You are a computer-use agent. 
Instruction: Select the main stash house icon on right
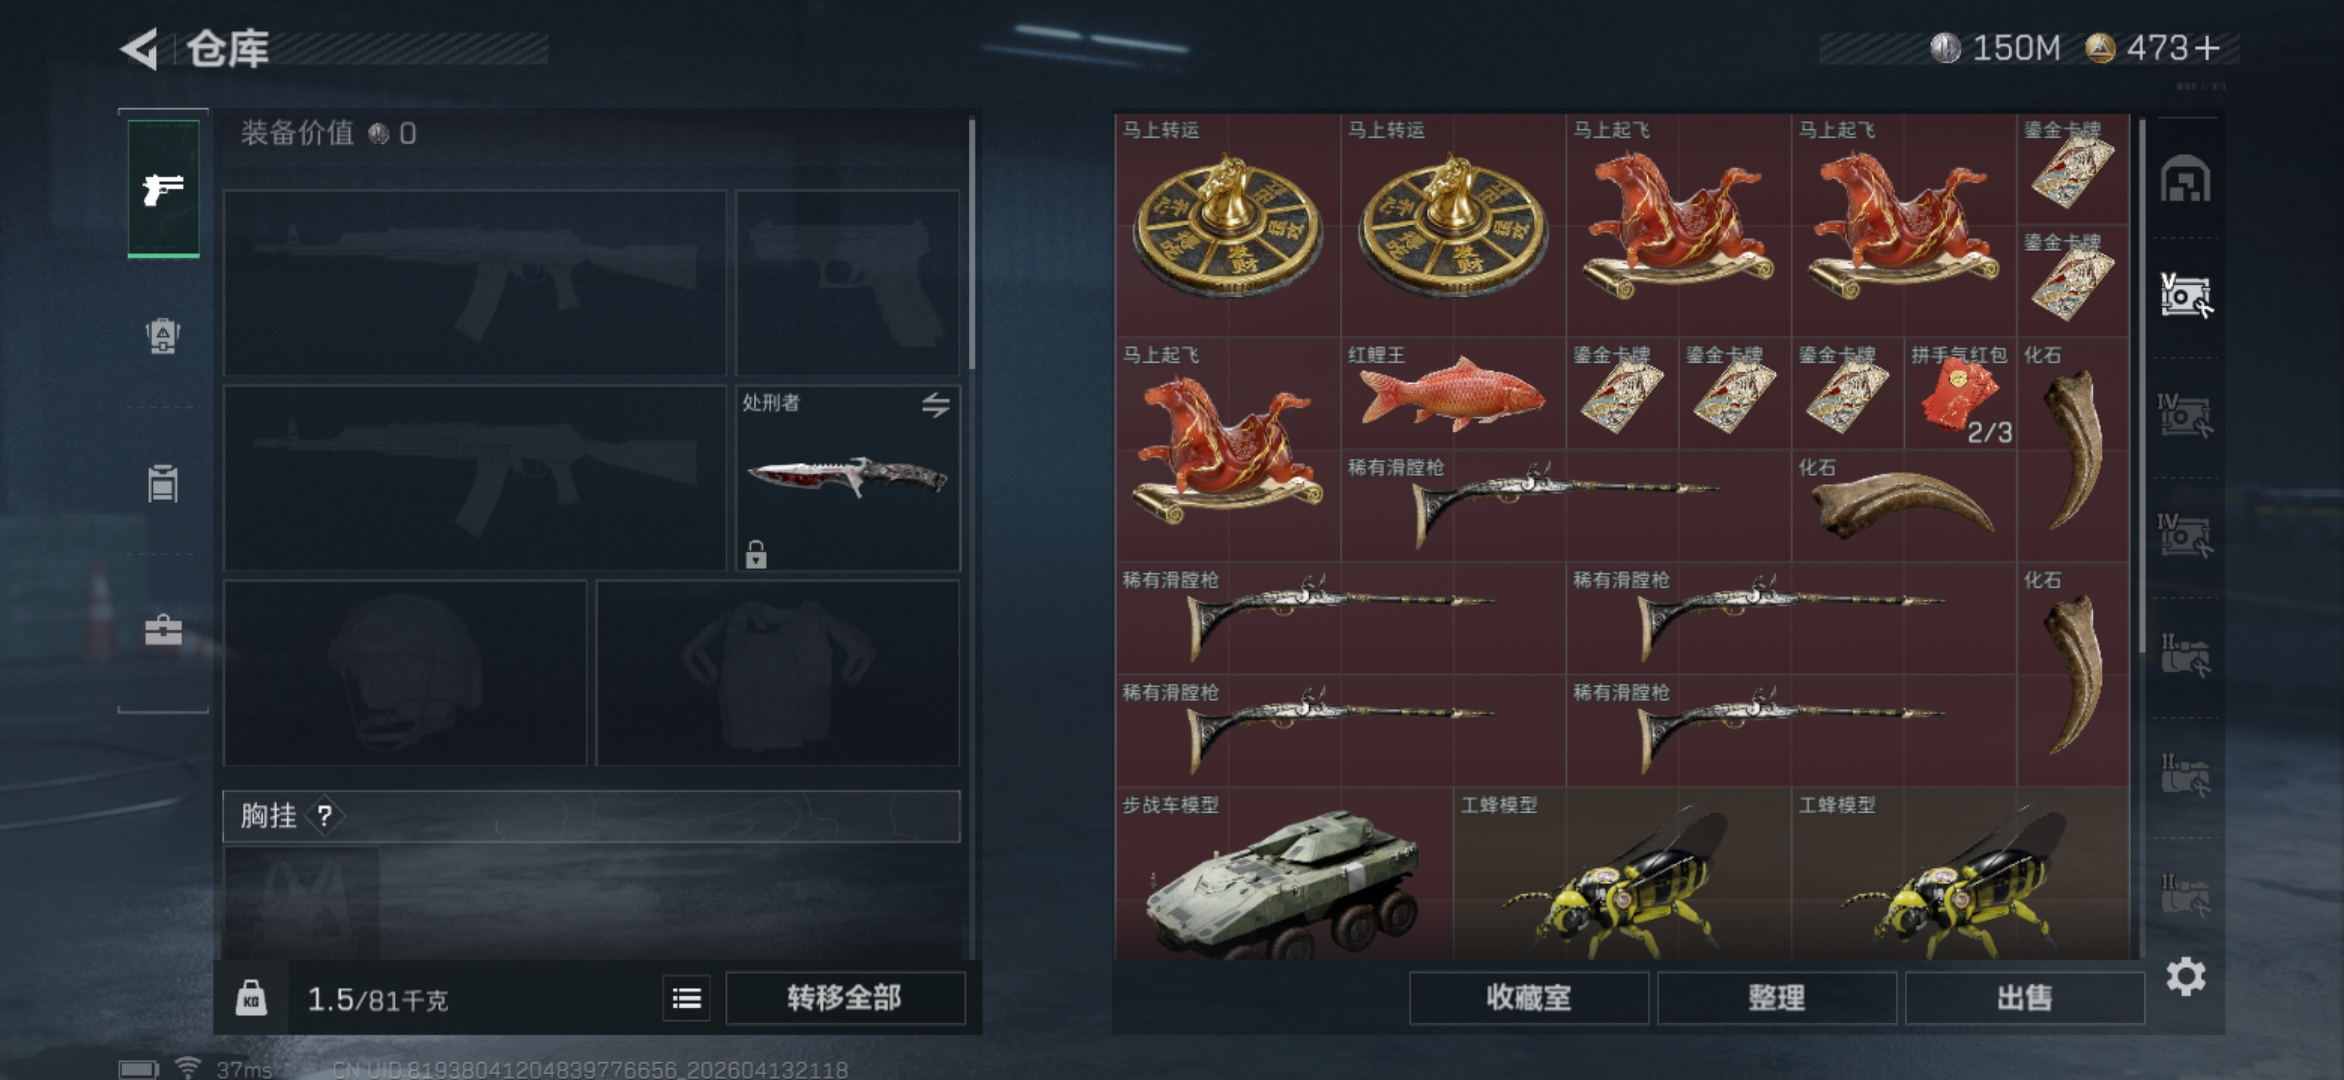coord(2186,180)
